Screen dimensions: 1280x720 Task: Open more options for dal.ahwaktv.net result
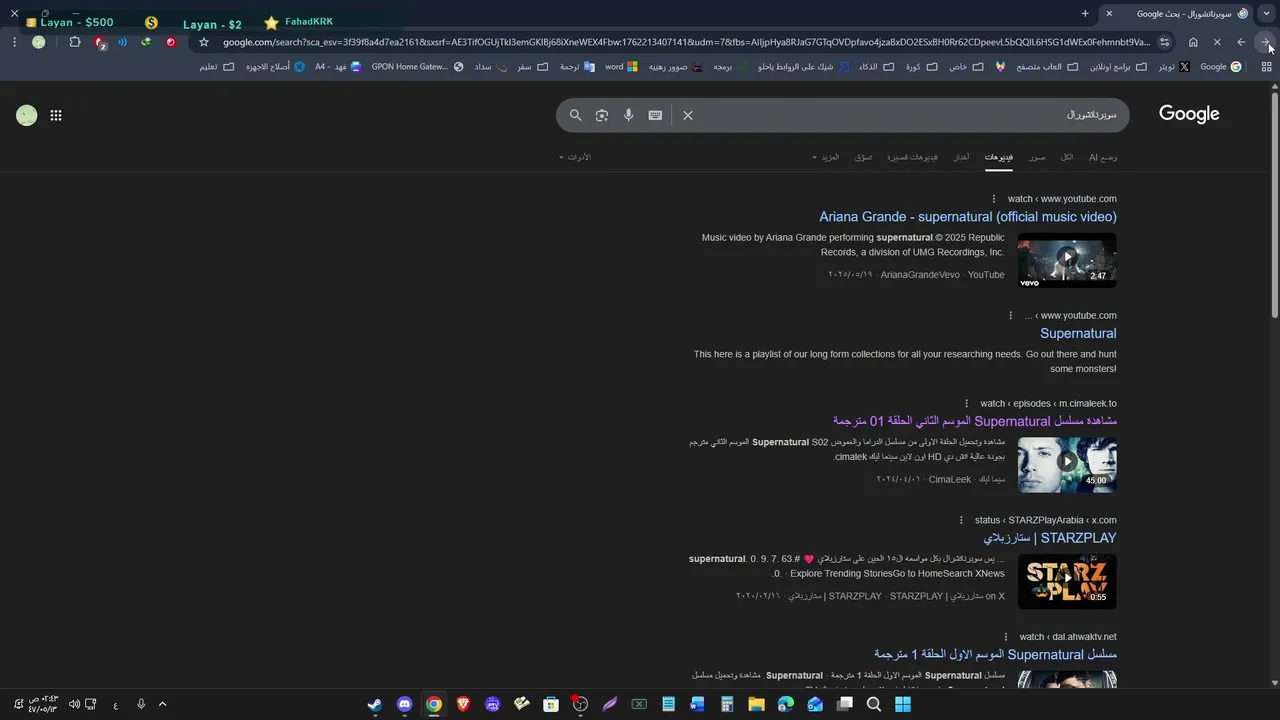pyautogui.click(x=1006, y=637)
